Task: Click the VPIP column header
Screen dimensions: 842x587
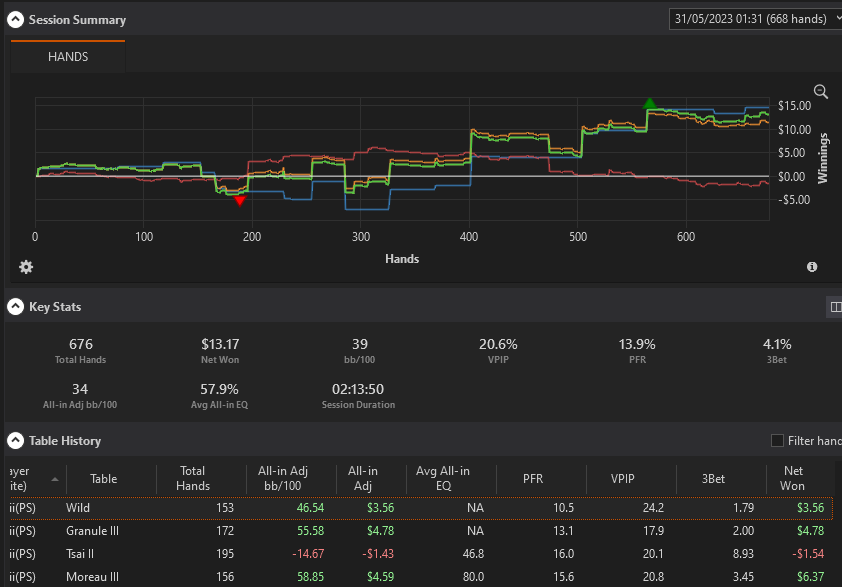Action: click(622, 478)
